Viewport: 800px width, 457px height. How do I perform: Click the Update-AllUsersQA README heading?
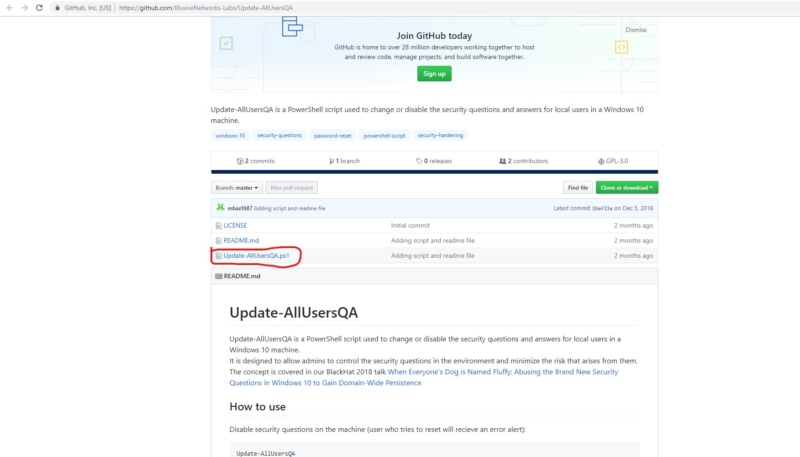coord(293,312)
